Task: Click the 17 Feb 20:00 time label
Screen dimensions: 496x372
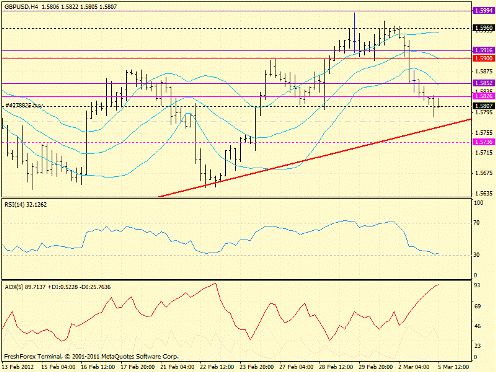Action: [x=137, y=367]
